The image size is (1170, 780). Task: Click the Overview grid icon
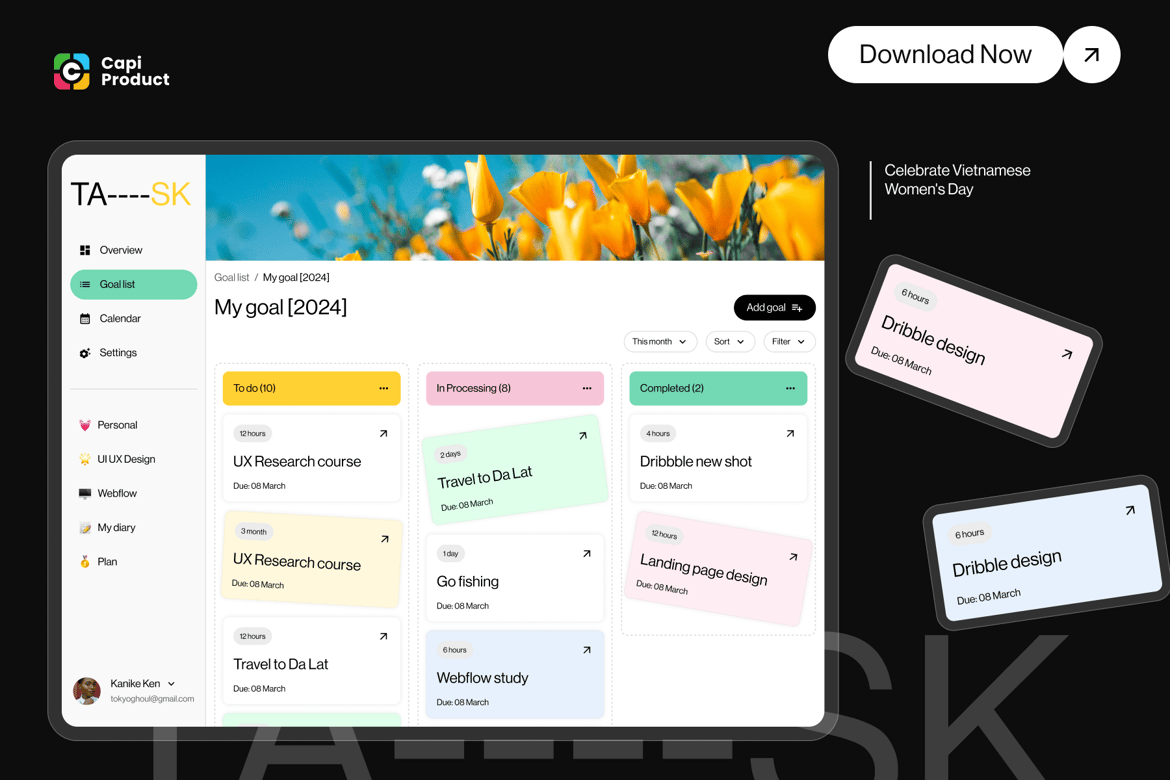click(85, 250)
